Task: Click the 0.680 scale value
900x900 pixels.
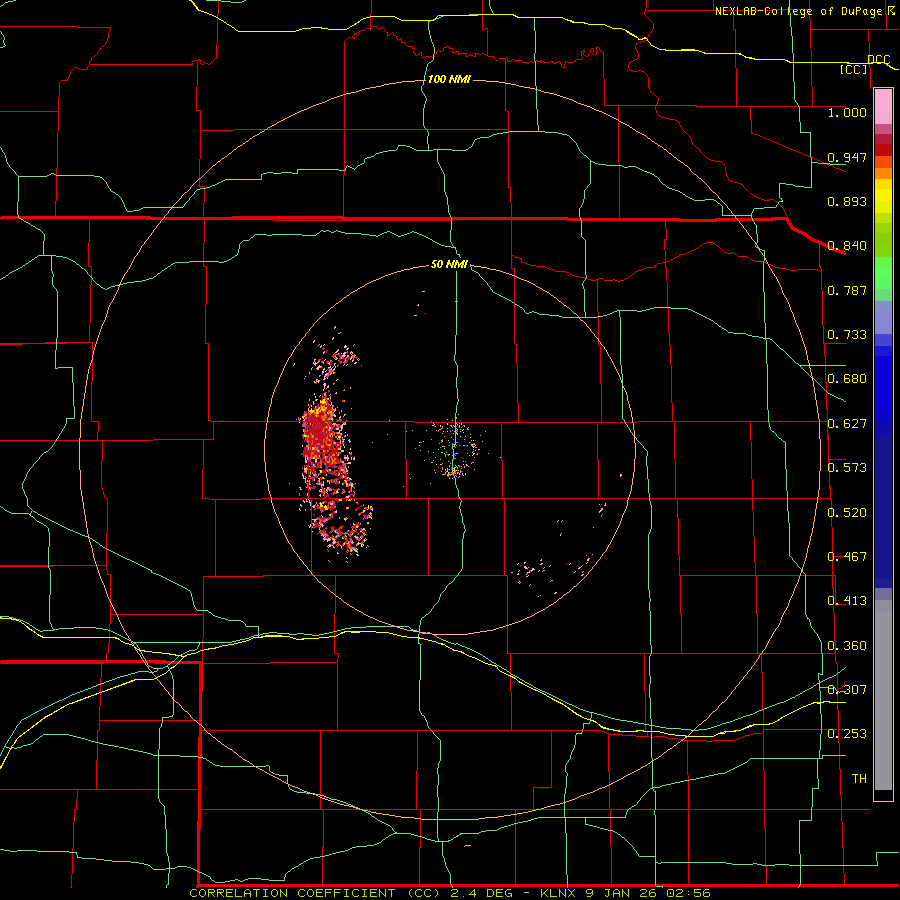Action: pyautogui.click(x=847, y=379)
